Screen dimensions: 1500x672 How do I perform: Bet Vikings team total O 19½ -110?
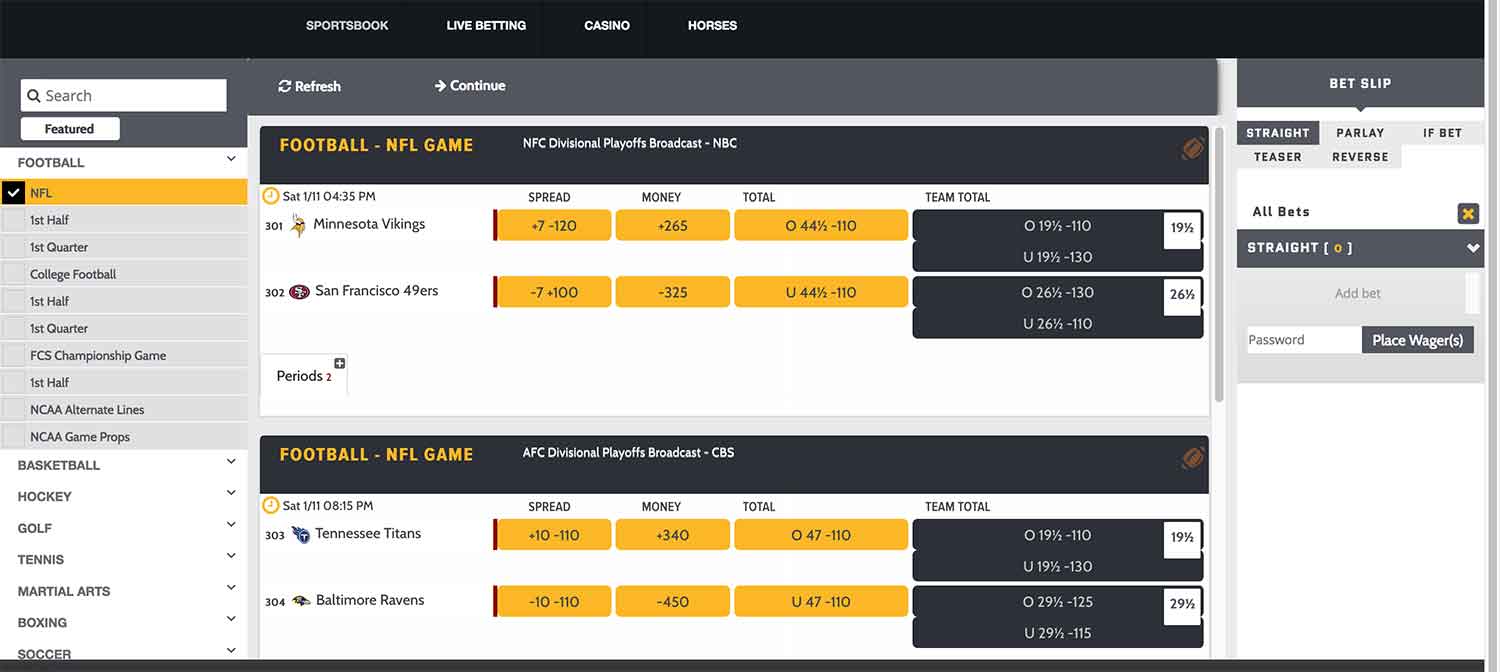[1057, 226]
